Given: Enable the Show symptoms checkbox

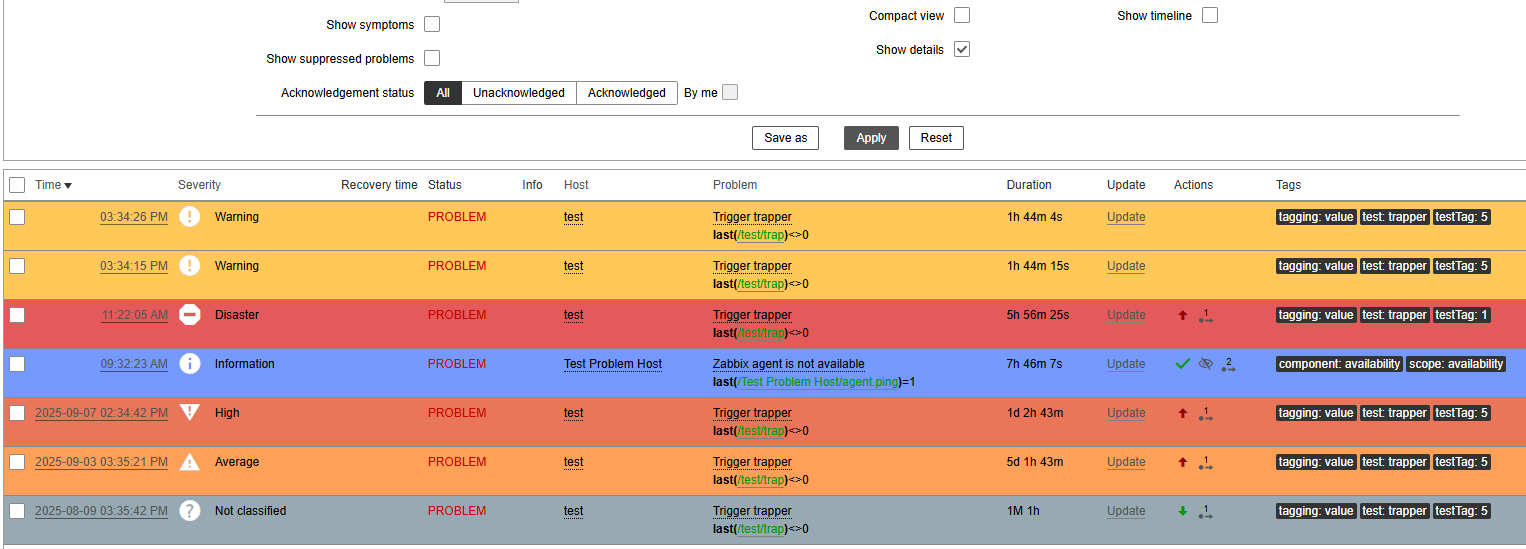Looking at the screenshot, I should point(432,24).
